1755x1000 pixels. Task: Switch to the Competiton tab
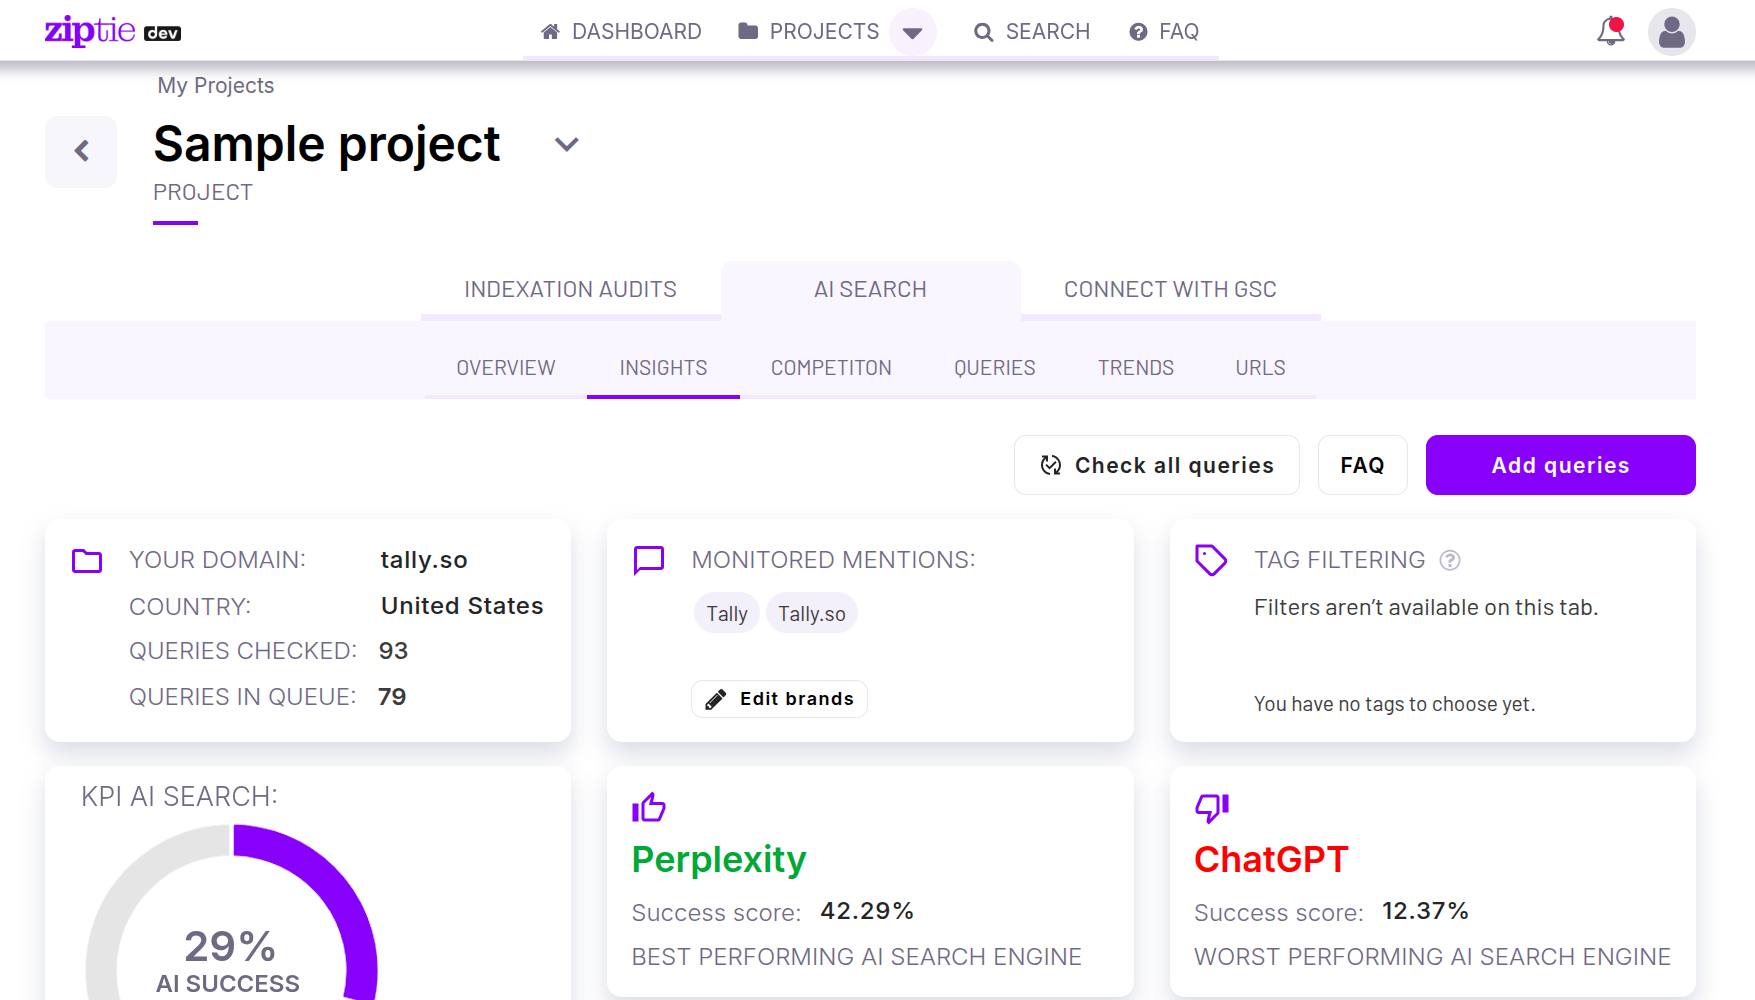(x=830, y=368)
